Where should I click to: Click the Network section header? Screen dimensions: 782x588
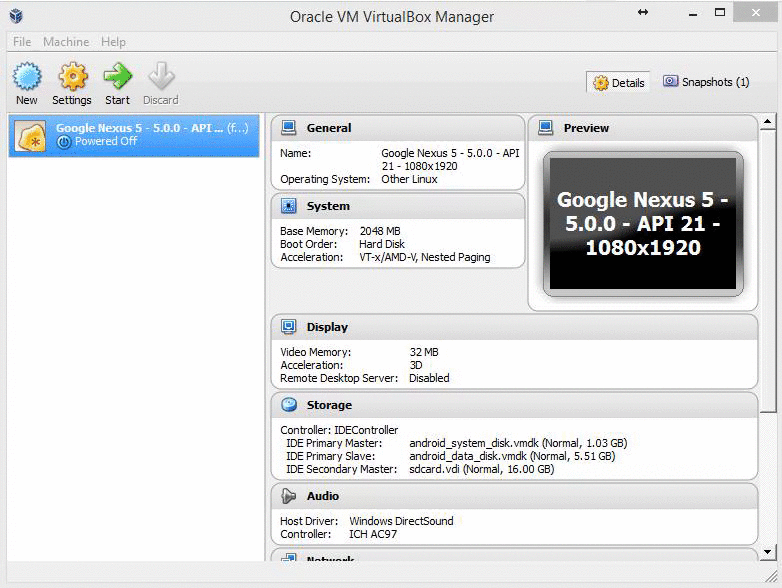(514, 556)
